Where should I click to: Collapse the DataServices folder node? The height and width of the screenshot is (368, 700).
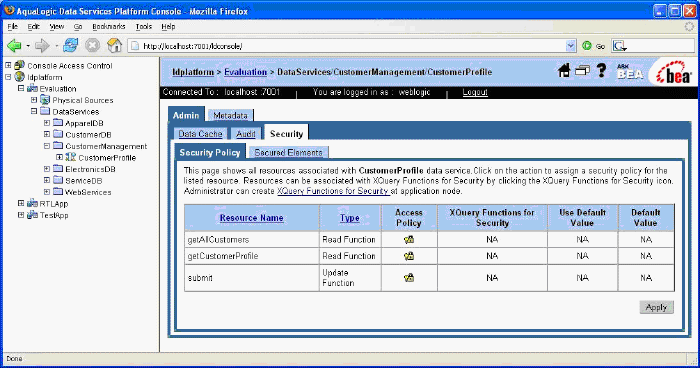34,111
